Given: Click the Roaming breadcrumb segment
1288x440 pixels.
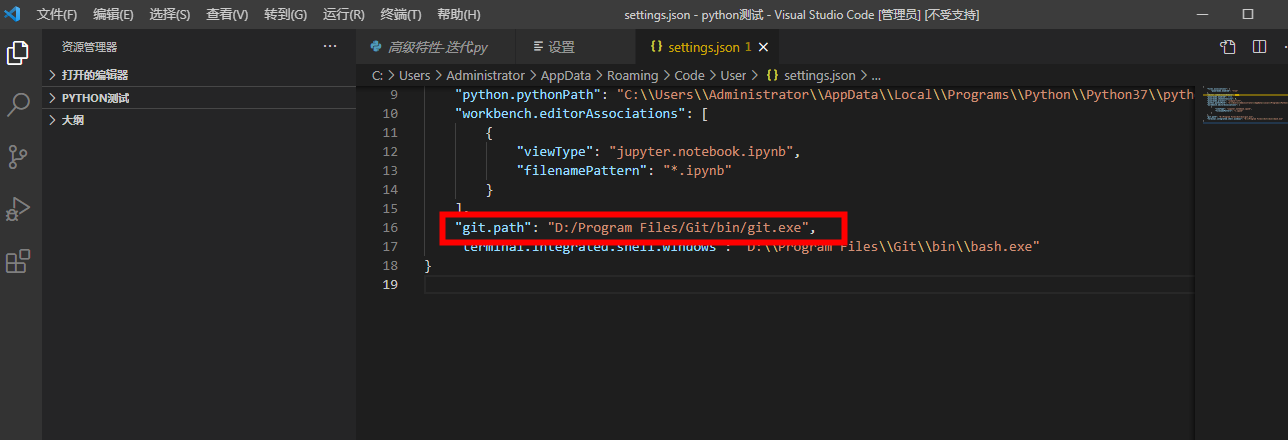Looking at the screenshot, I should coord(633,75).
